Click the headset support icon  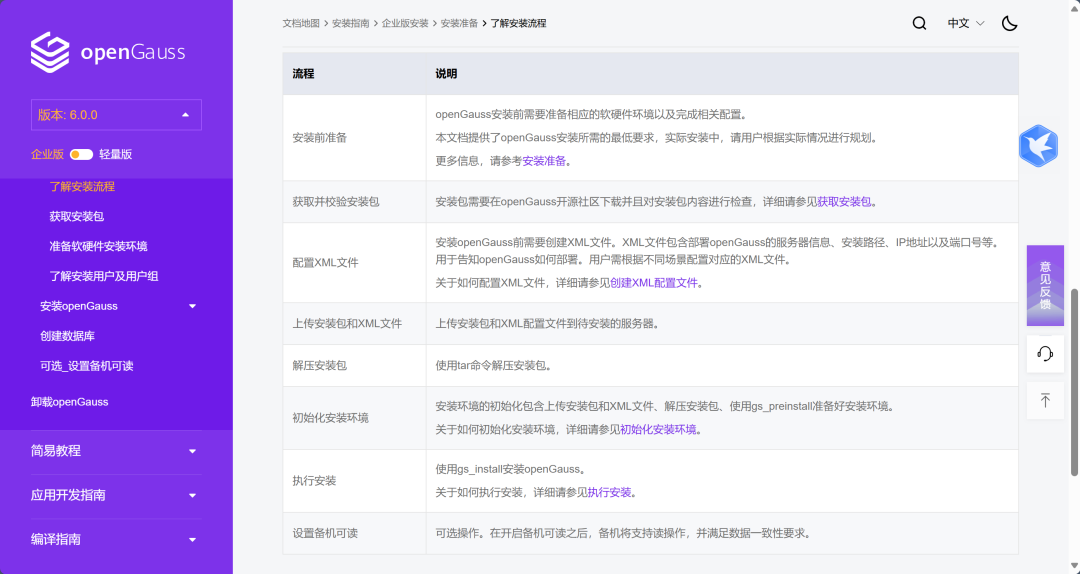pos(1045,354)
